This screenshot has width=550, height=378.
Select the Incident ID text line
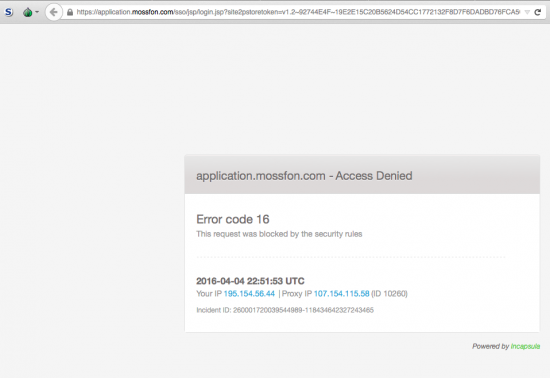coord(285,310)
